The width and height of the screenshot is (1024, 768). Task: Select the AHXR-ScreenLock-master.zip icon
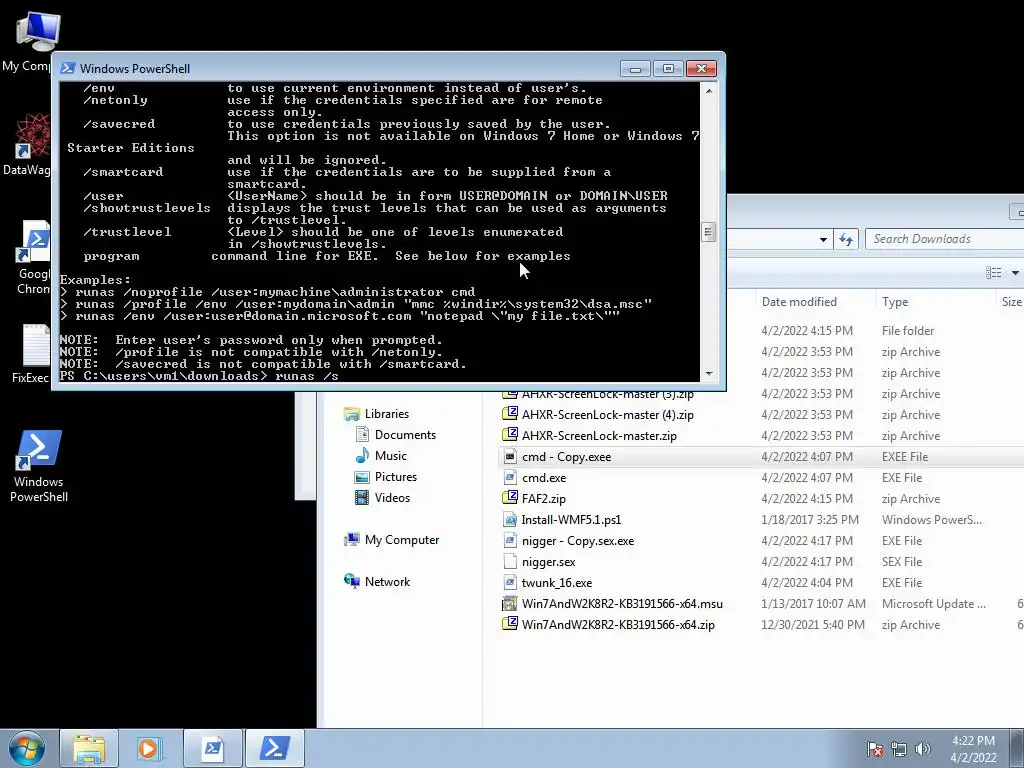coord(510,436)
